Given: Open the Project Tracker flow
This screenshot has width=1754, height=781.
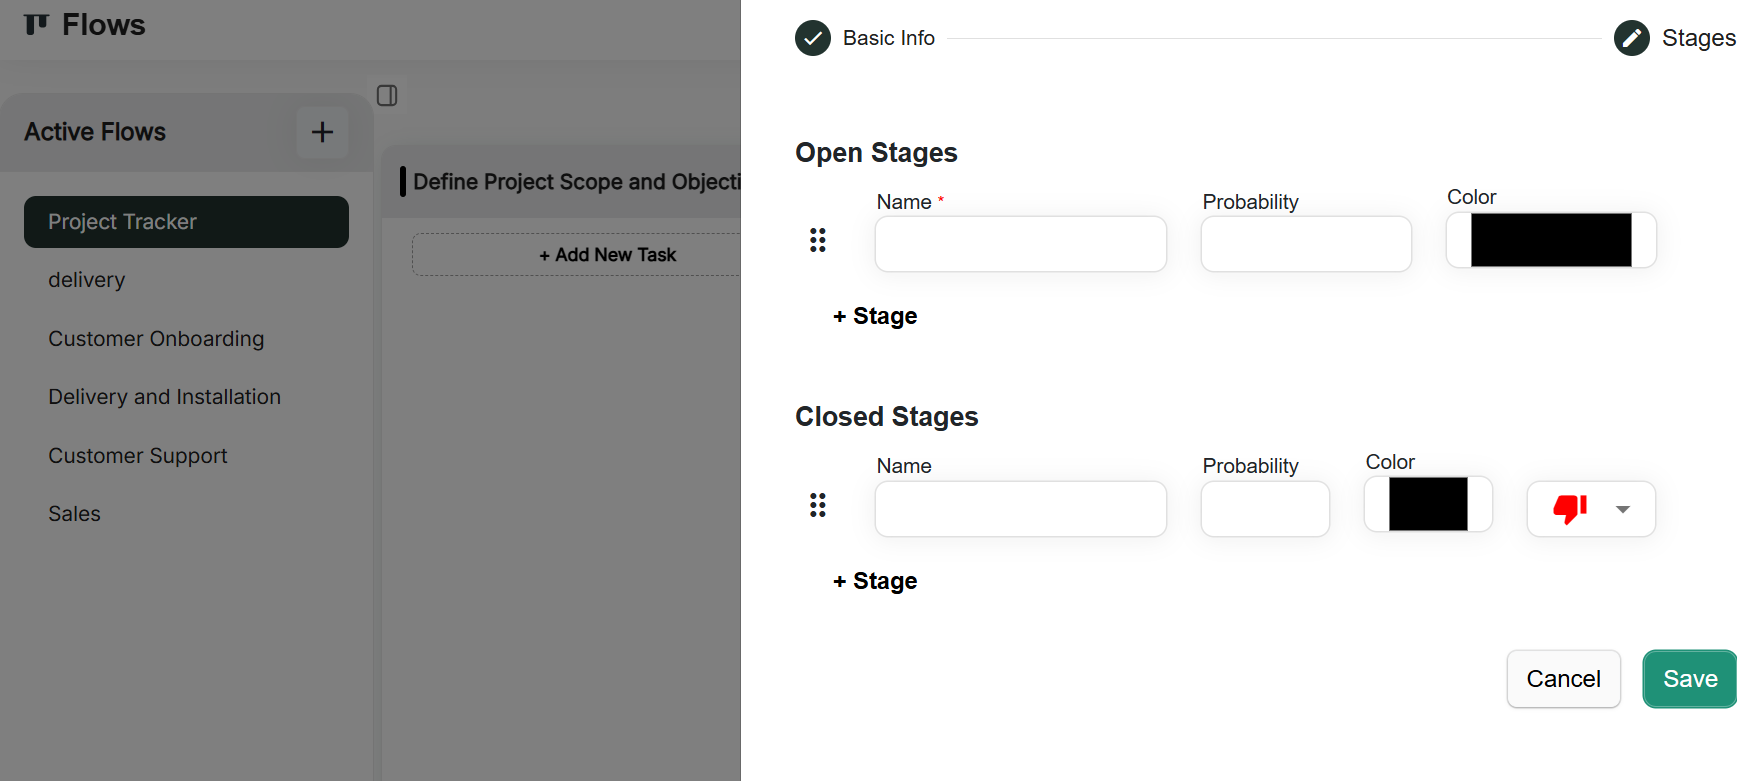Looking at the screenshot, I should tap(186, 222).
